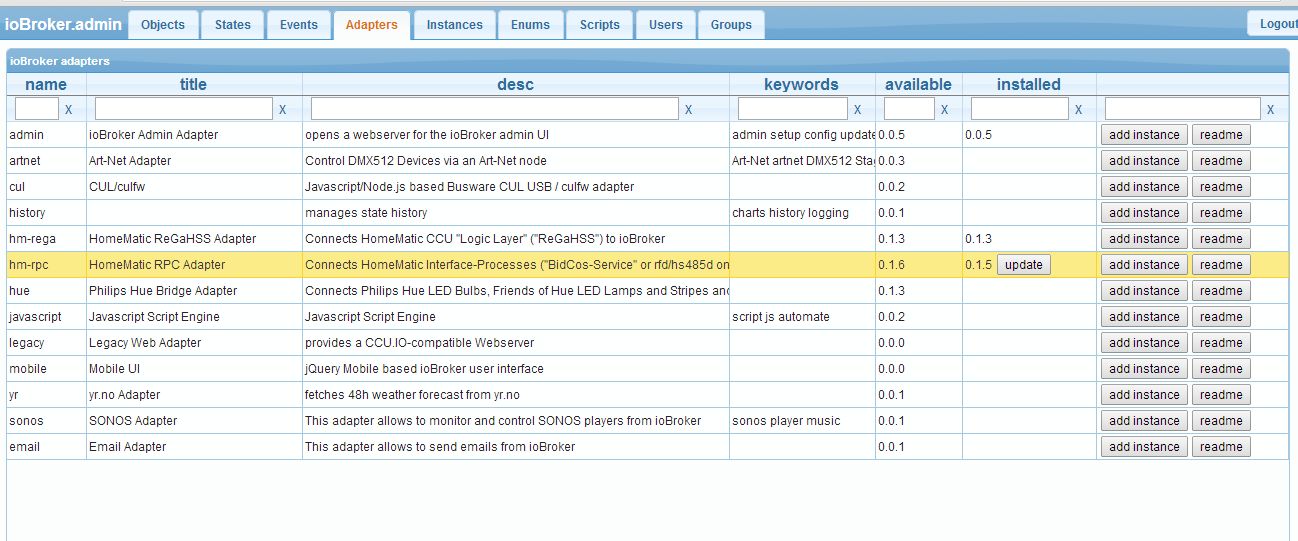This screenshot has width=1298, height=541.
Task: Open readme for yr adapter
Action: pos(1221,395)
